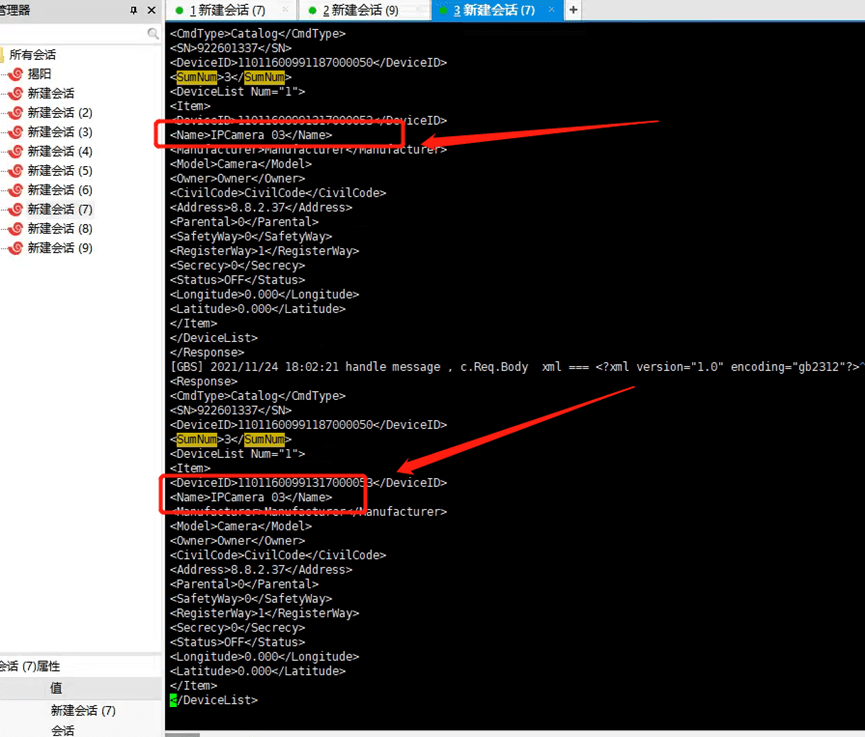The width and height of the screenshot is (865, 737).
Task: Click the icon of 新建会话 (7) in tree
Action: 17,209
